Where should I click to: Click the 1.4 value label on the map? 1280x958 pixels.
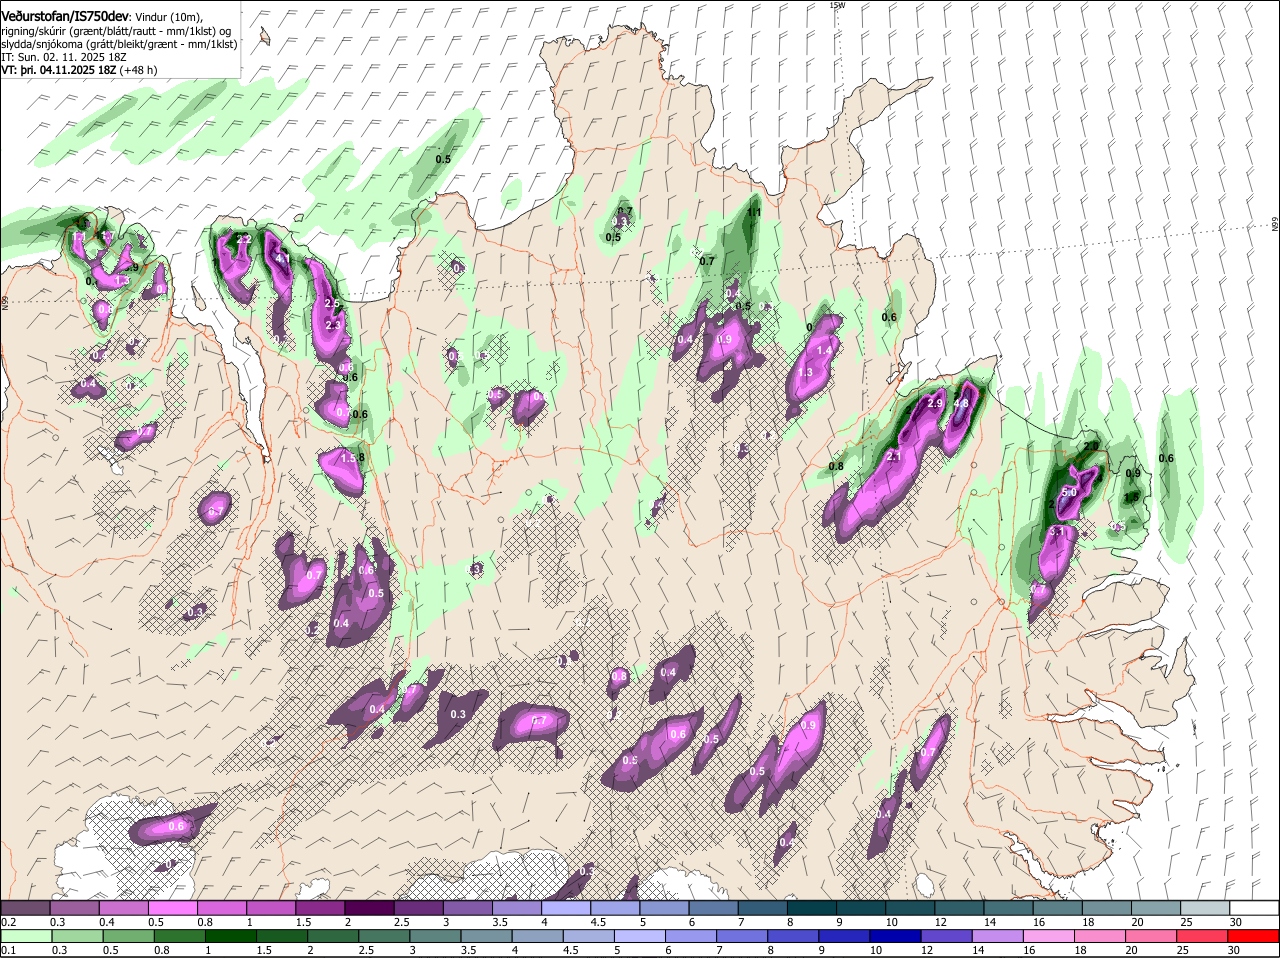pyautogui.click(x=824, y=350)
